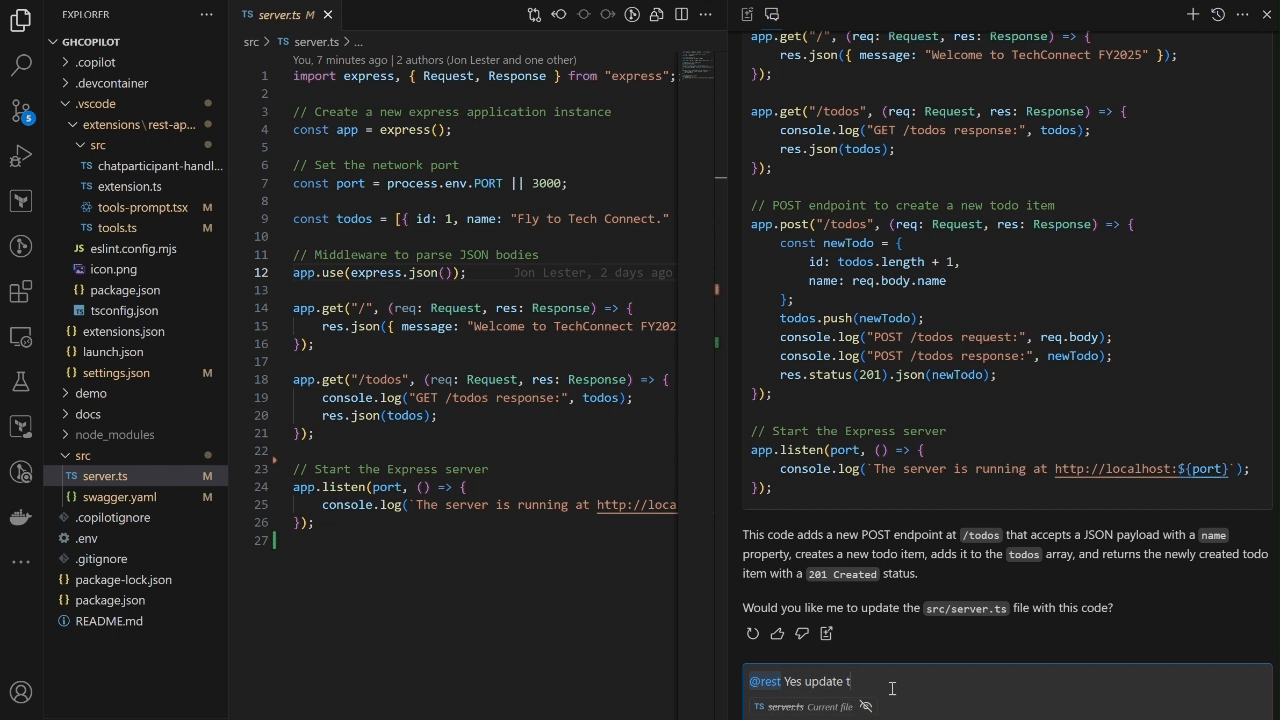1280x720 pixels.
Task: Focus the chat input with @rest text
Action: 1007,681
